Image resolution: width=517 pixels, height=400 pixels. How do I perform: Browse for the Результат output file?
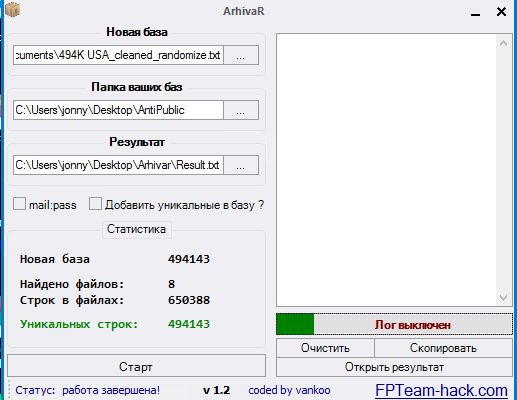(x=241, y=165)
